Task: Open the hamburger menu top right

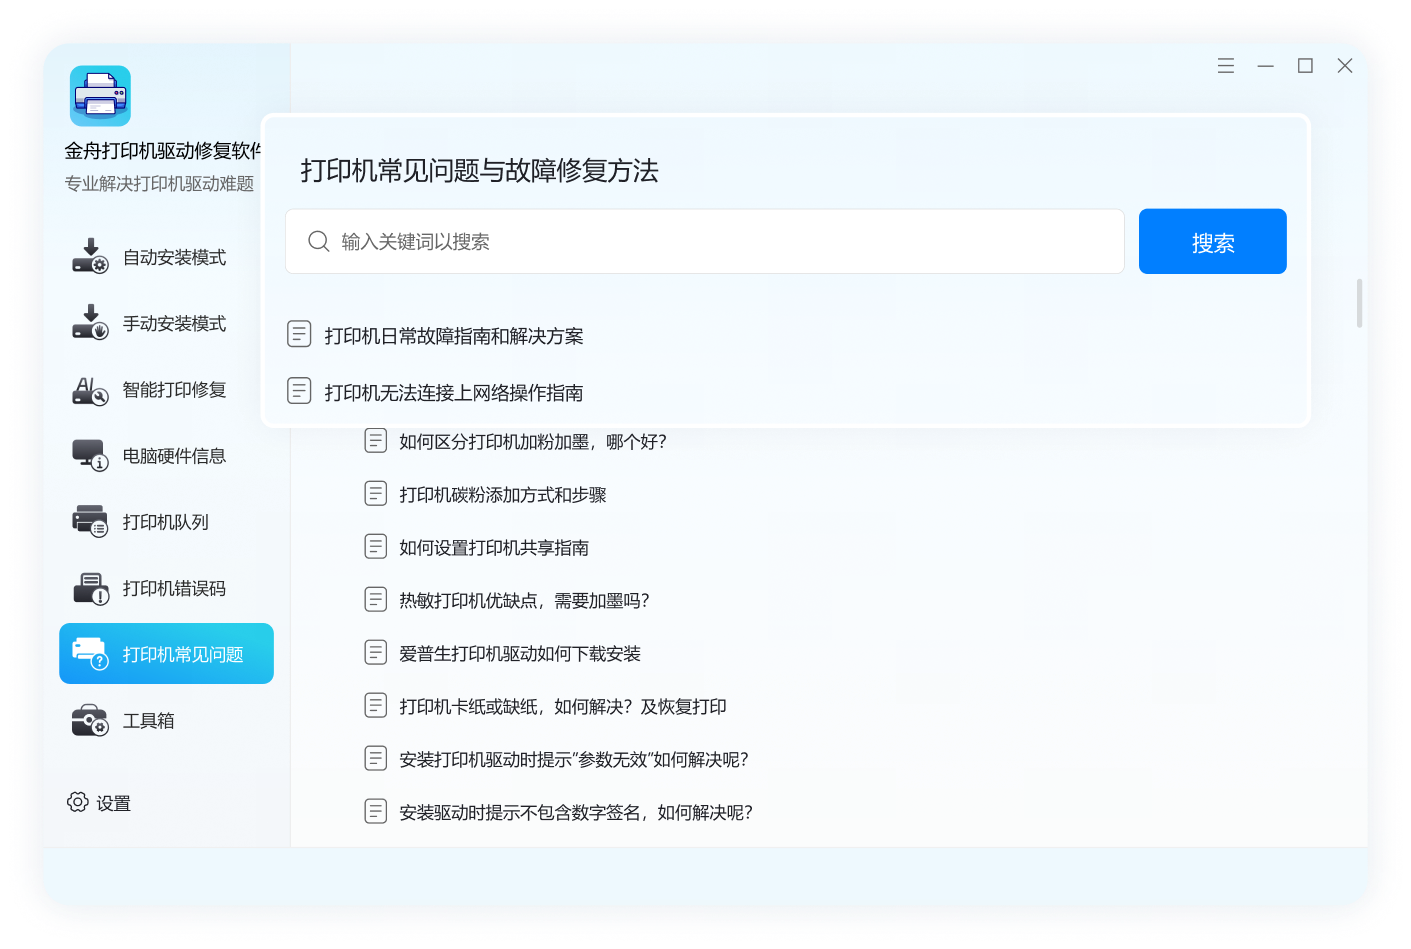Action: pos(1225,65)
